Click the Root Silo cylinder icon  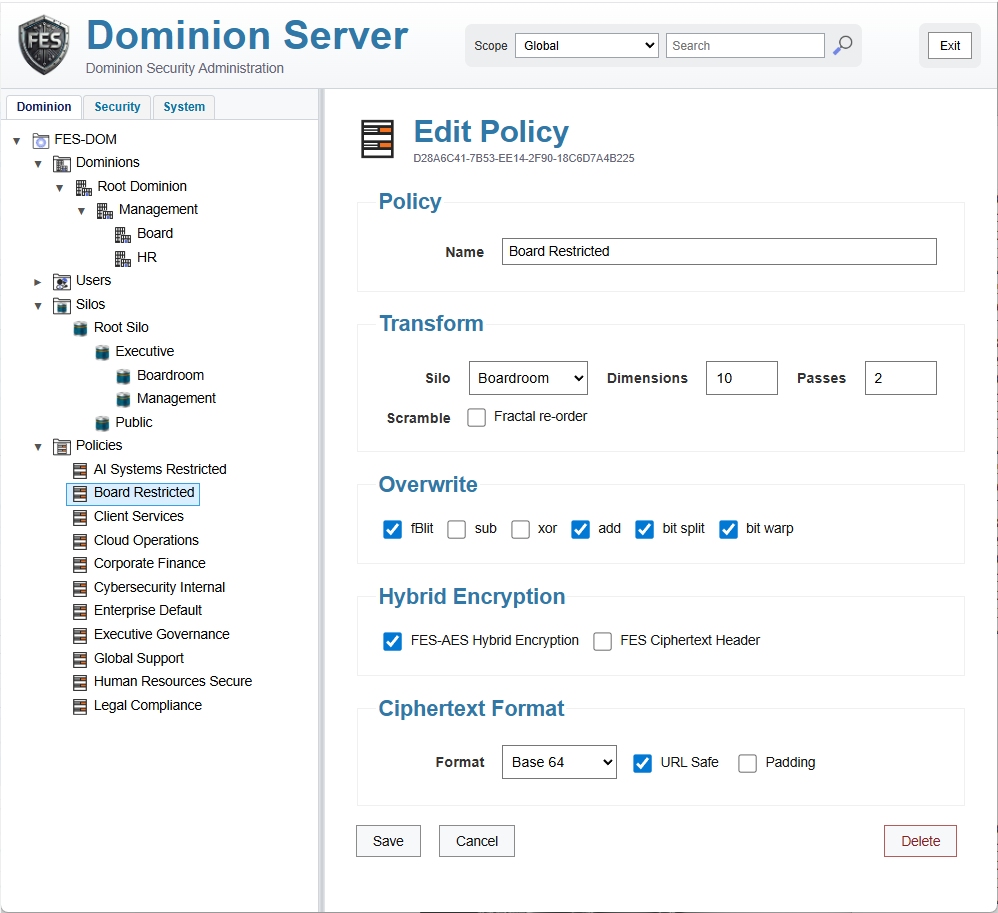[80, 329]
